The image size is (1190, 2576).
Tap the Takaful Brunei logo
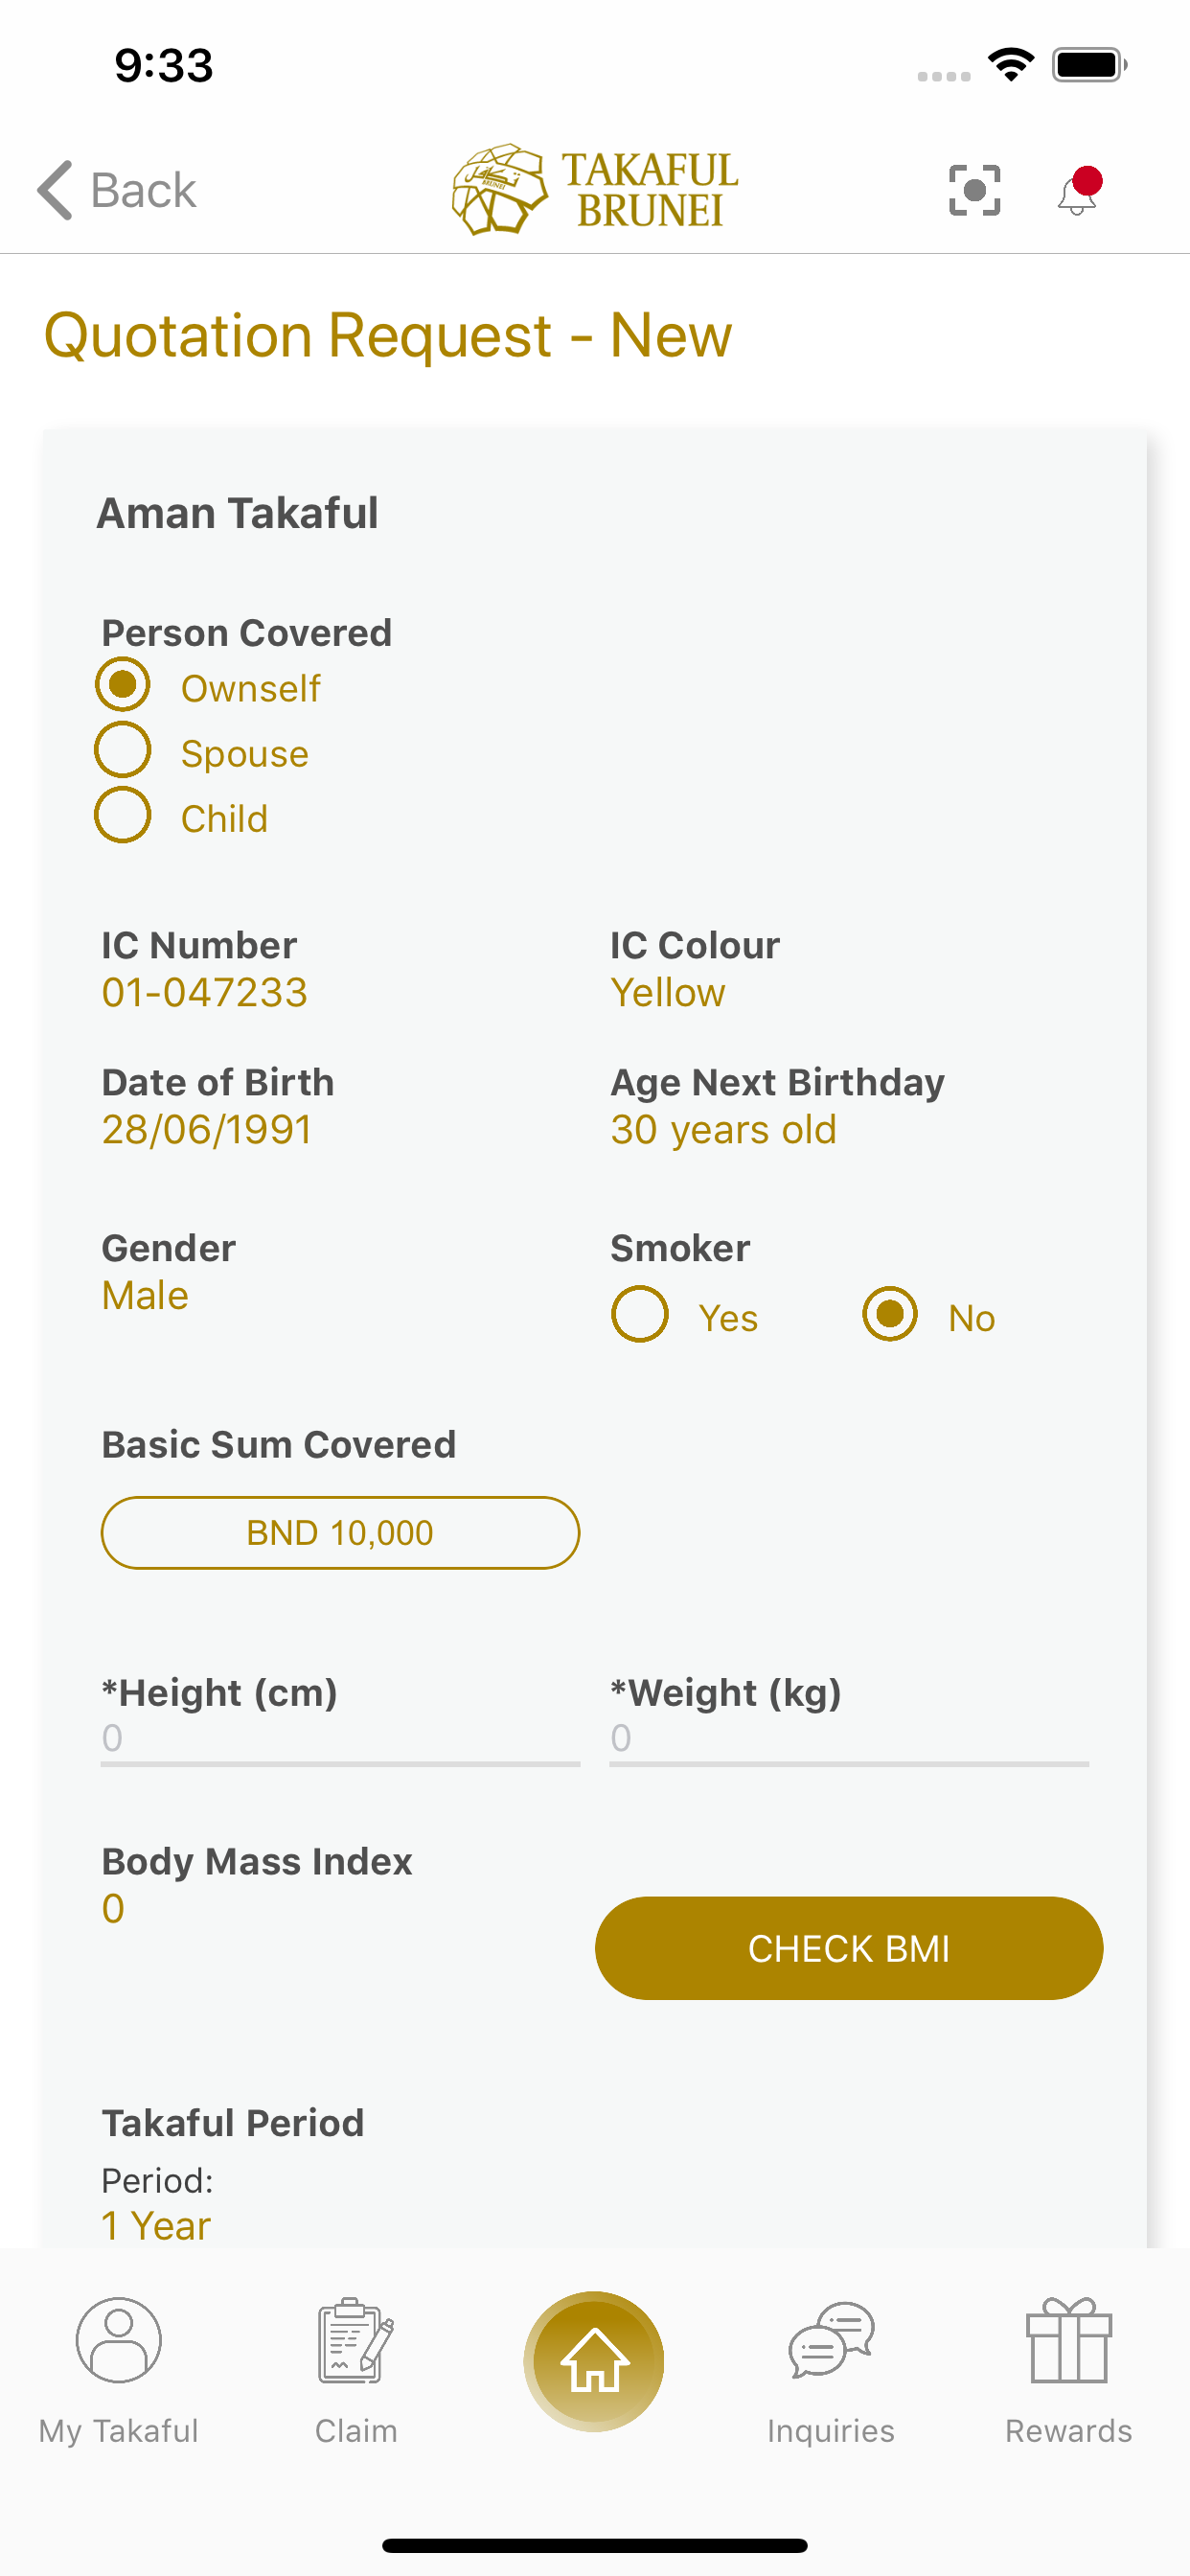[x=595, y=190]
